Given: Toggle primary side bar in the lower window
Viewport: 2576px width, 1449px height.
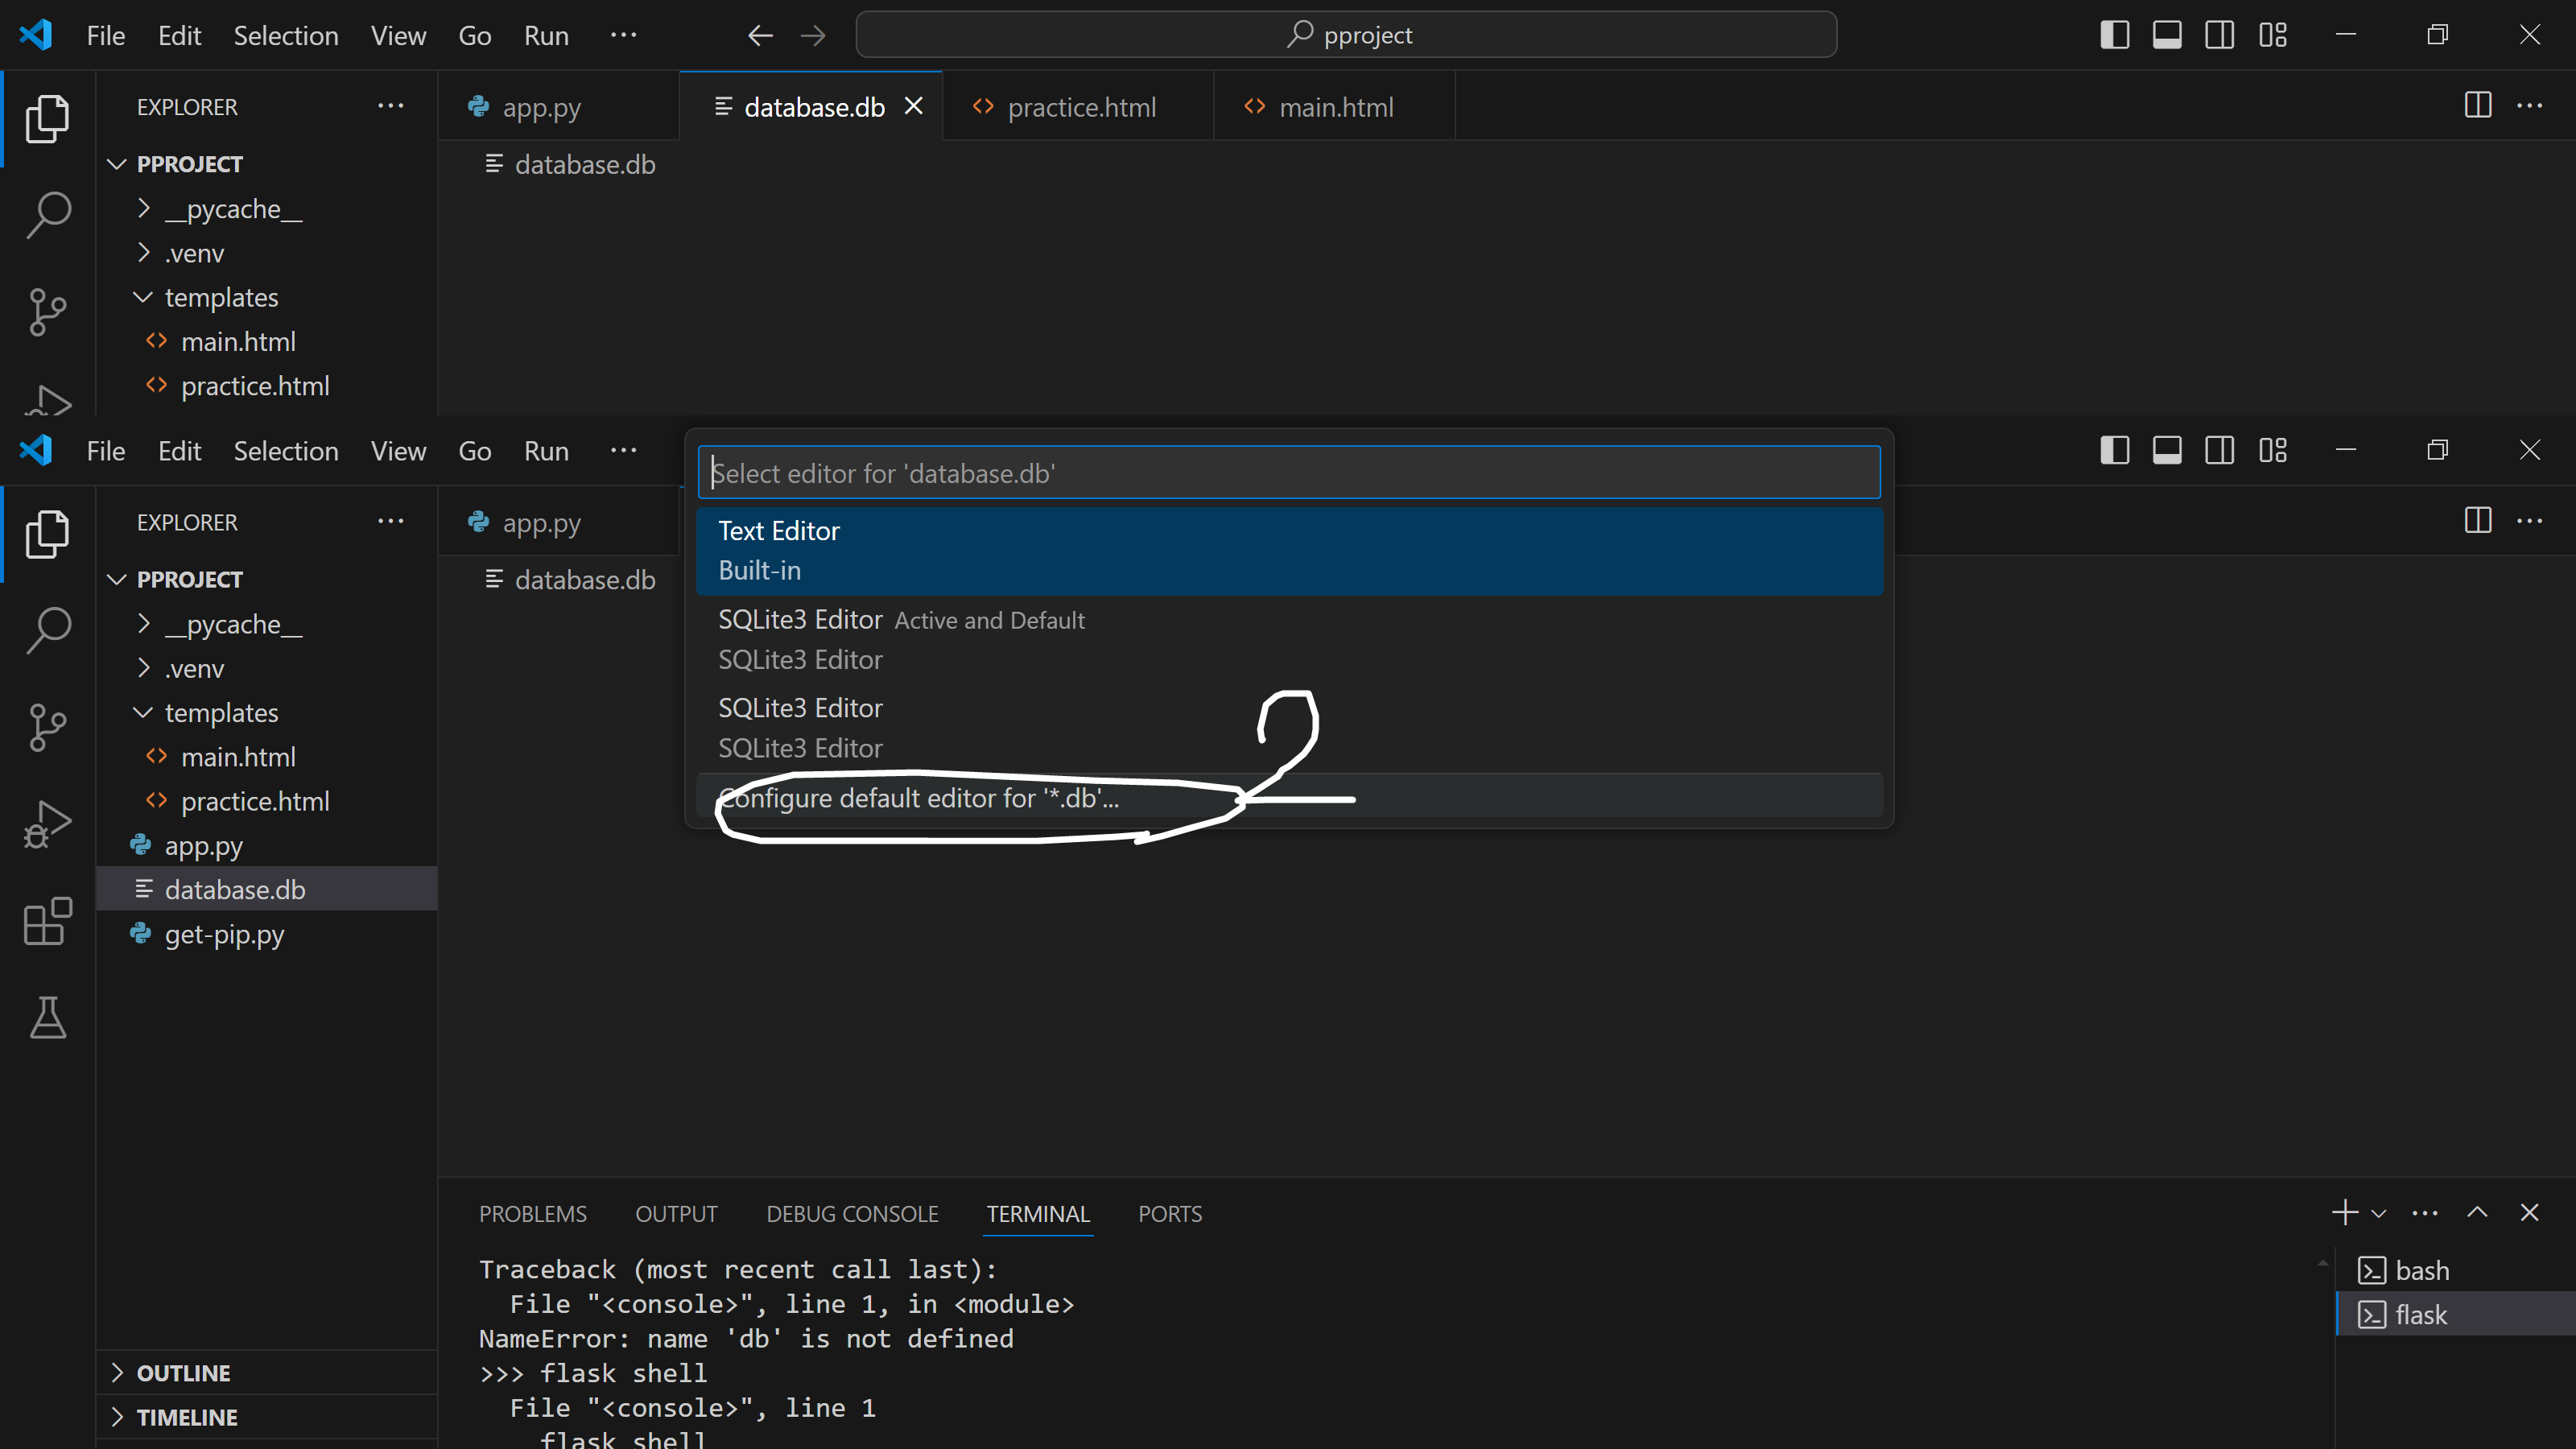Looking at the screenshot, I should click(2115, 450).
